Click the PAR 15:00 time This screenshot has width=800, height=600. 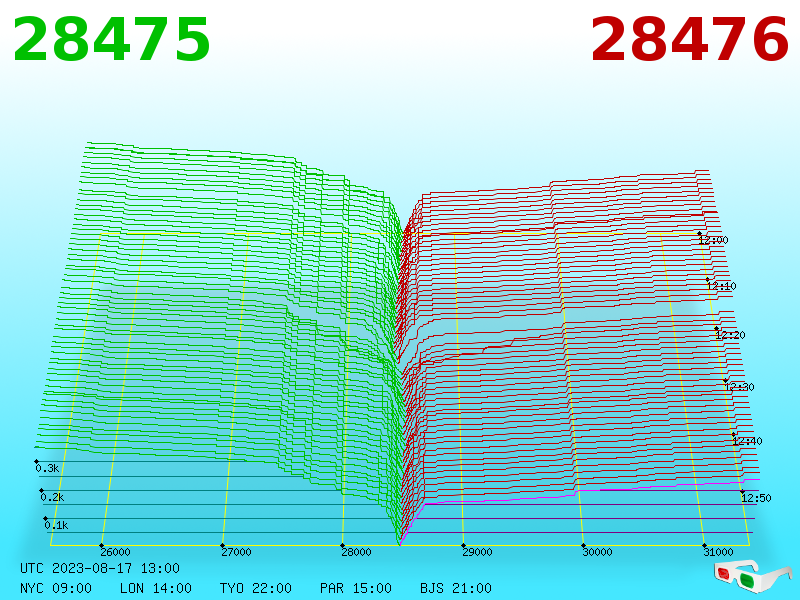click(356, 588)
